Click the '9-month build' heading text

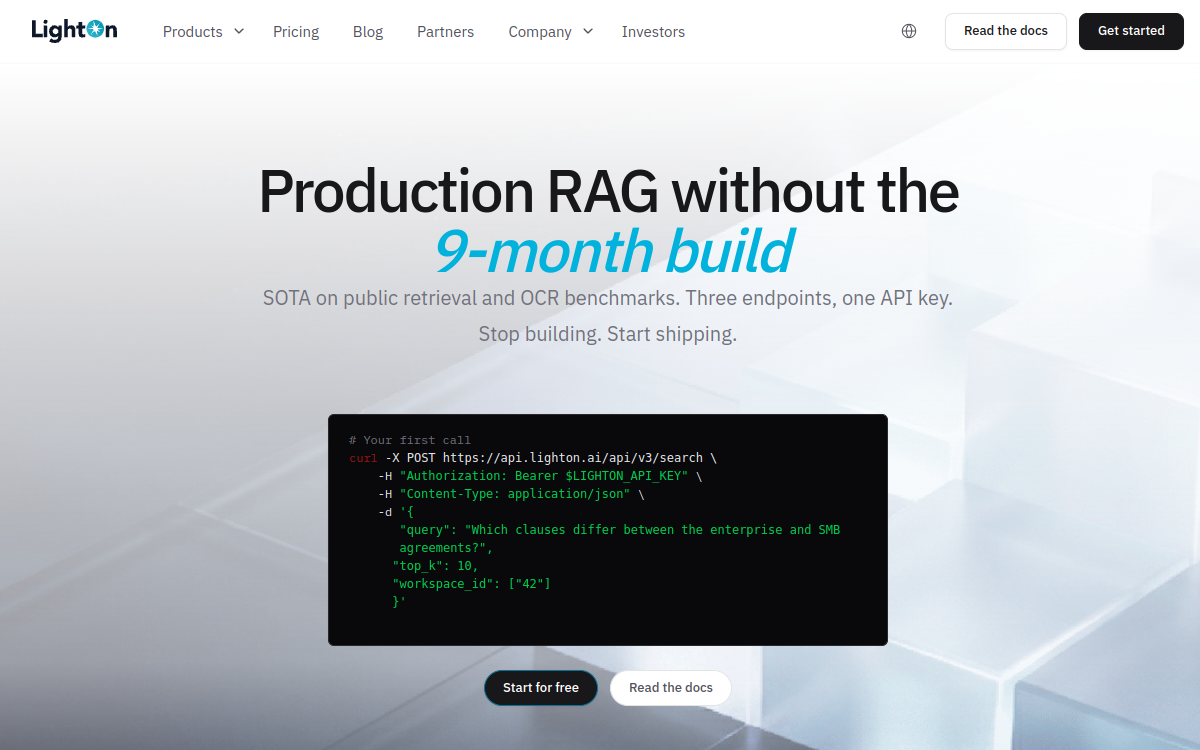614,251
